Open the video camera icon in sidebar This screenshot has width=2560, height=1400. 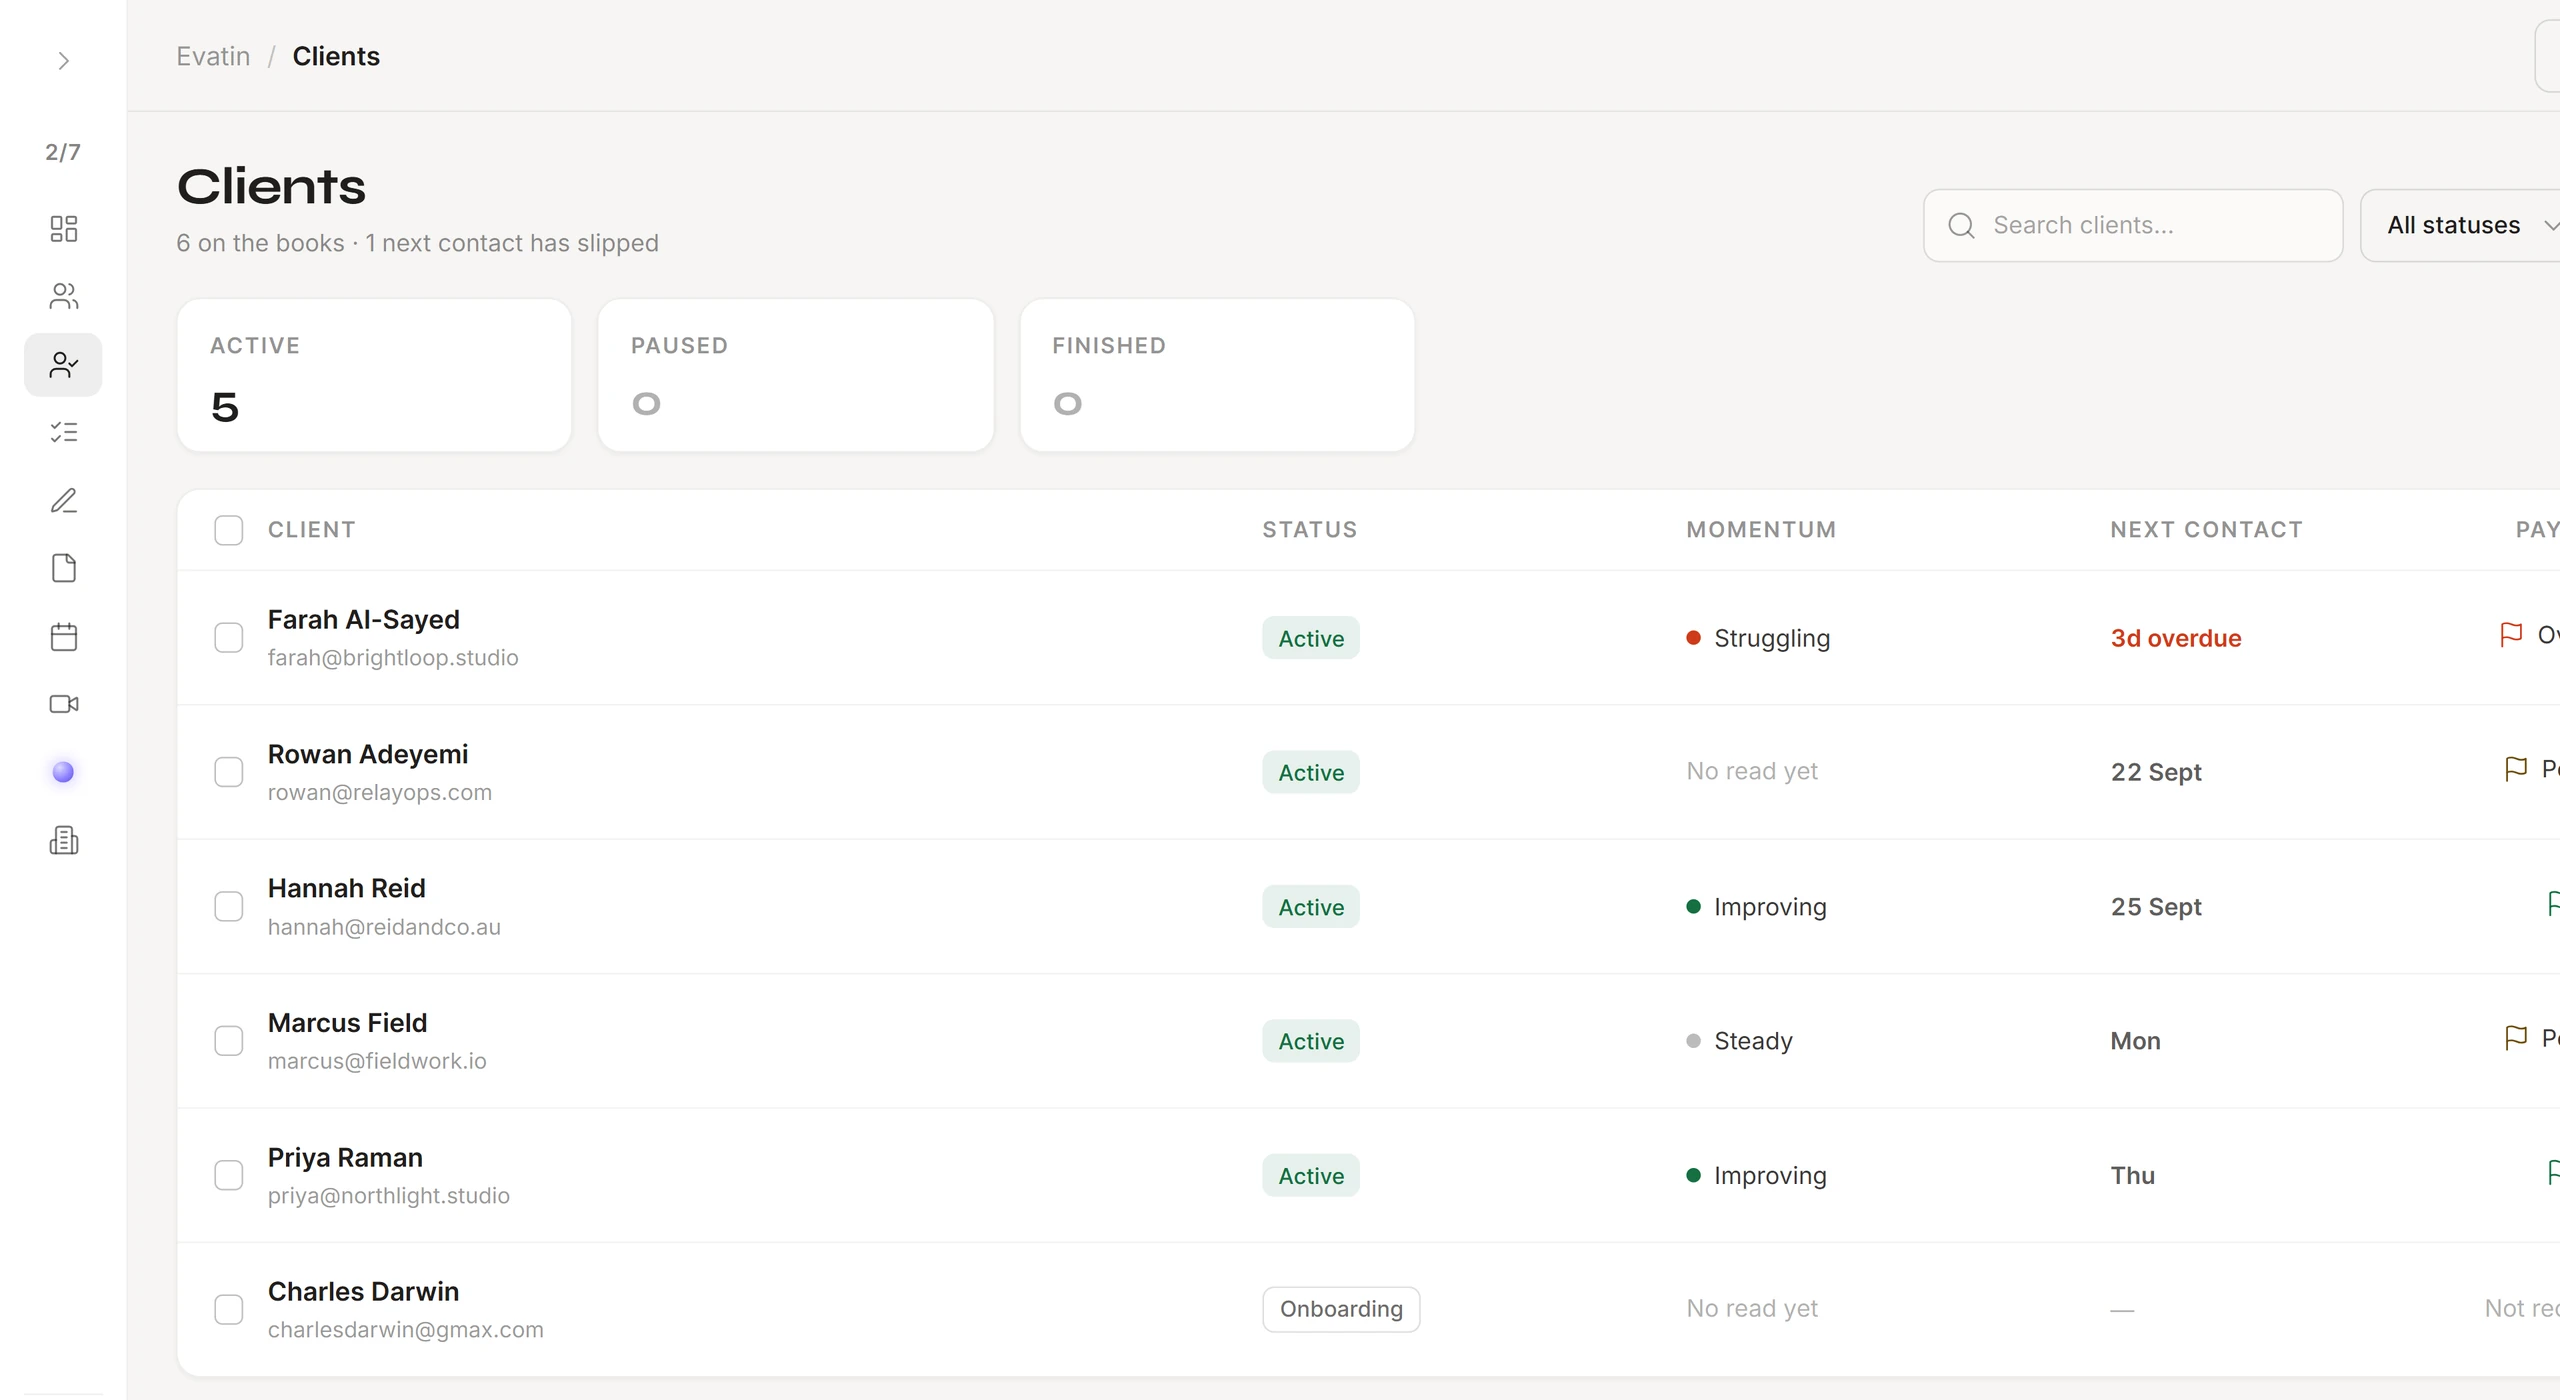[x=63, y=704]
